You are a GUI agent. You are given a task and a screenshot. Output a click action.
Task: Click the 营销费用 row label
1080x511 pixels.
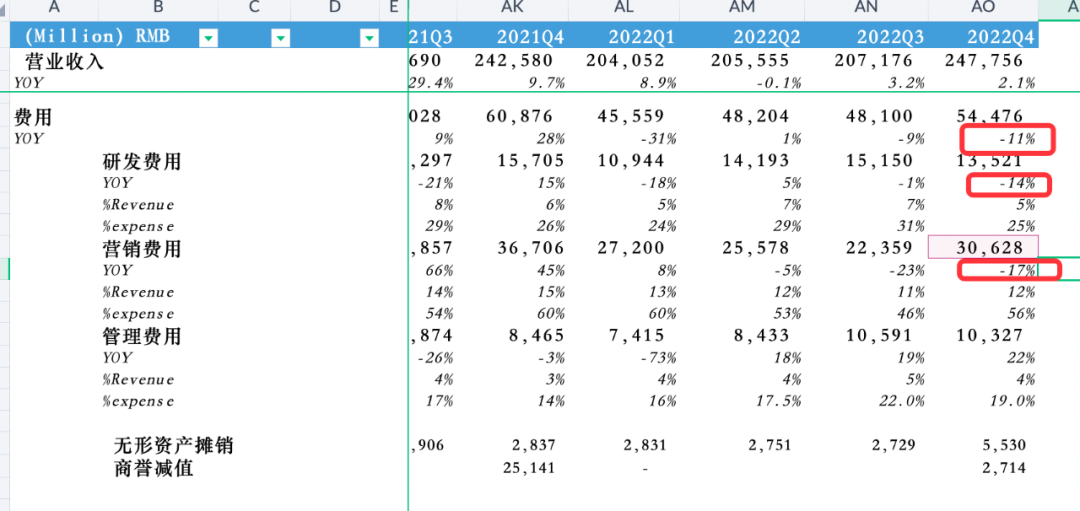point(142,248)
